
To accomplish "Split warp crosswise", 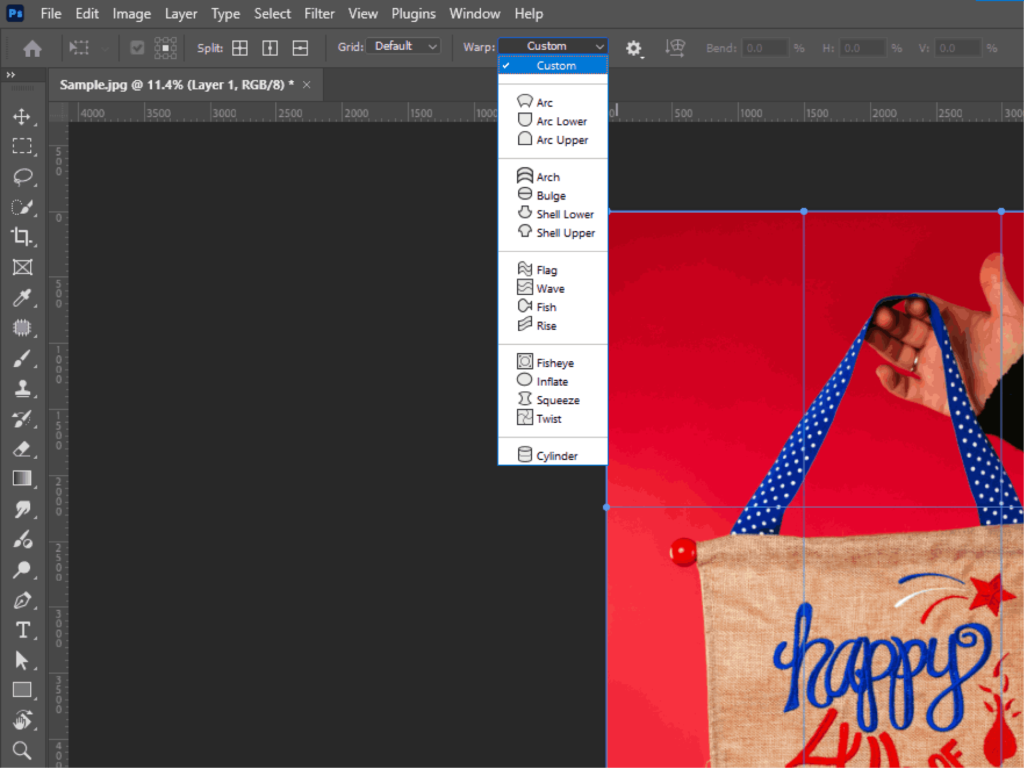I will [240, 48].
